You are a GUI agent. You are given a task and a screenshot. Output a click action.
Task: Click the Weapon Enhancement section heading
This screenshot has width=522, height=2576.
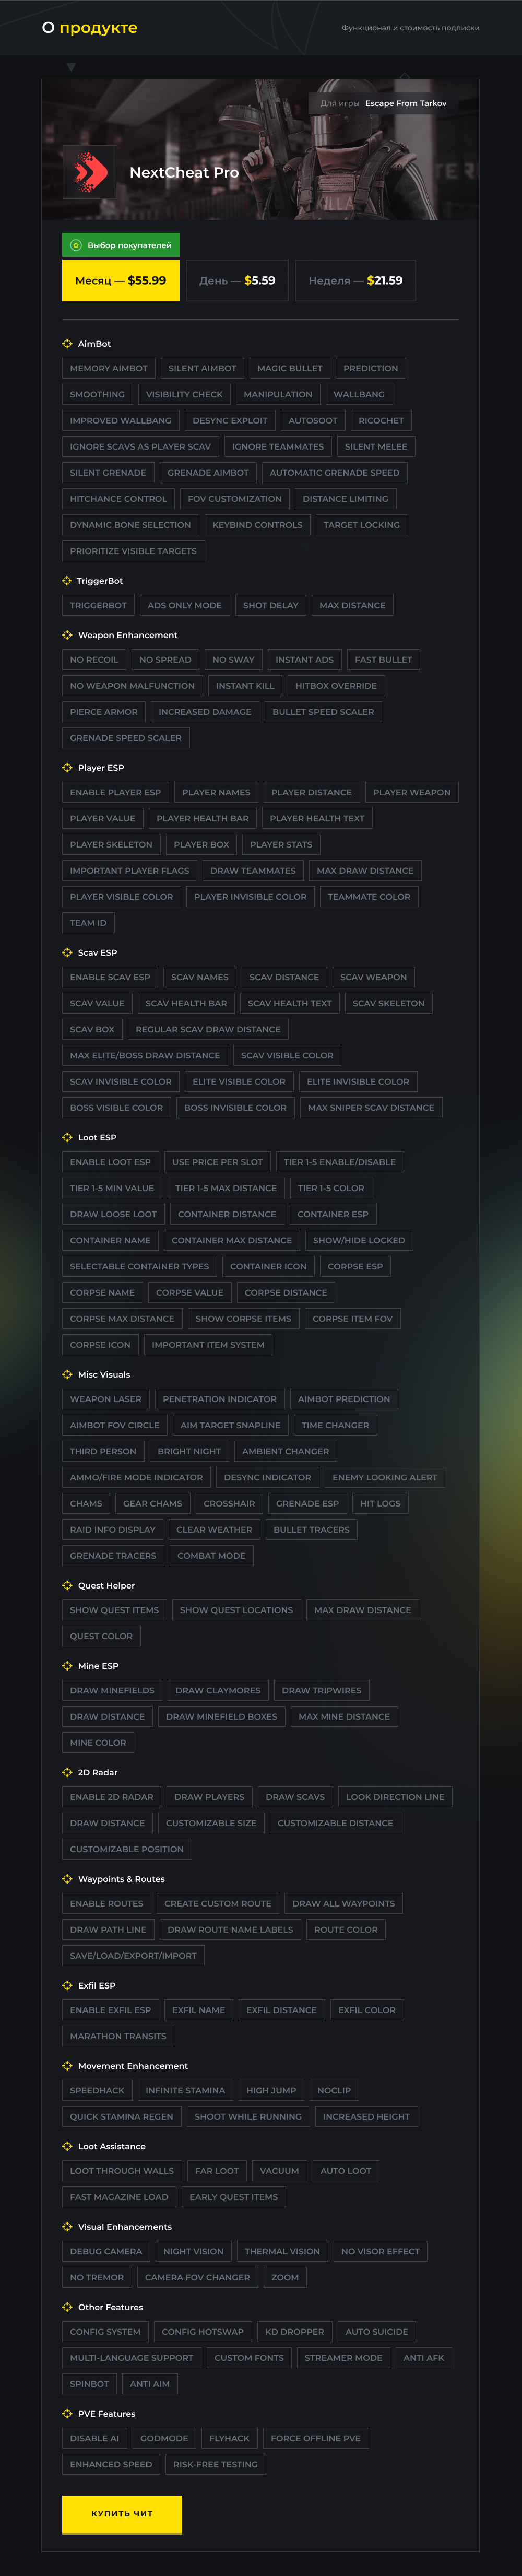coord(127,635)
